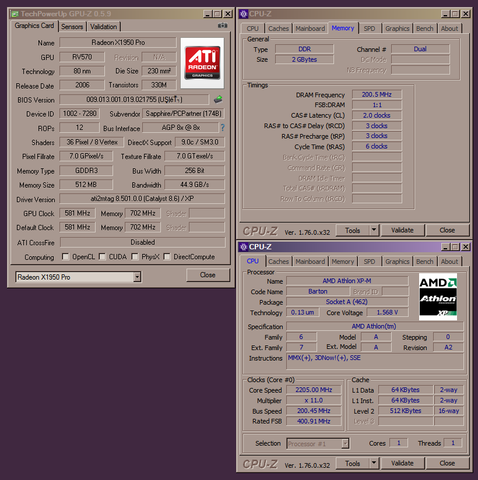Open the CPU tab in upper CPU-Z

coord(252,29)
